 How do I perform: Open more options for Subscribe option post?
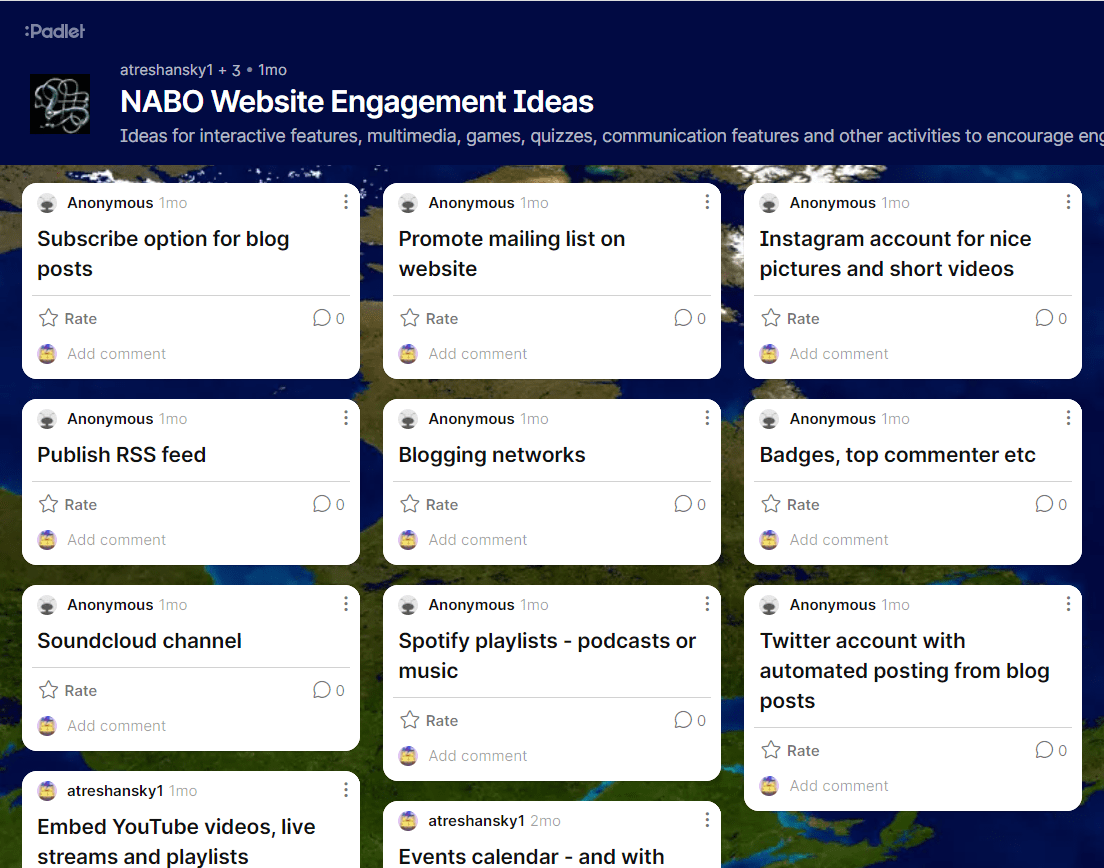(346, 202)
